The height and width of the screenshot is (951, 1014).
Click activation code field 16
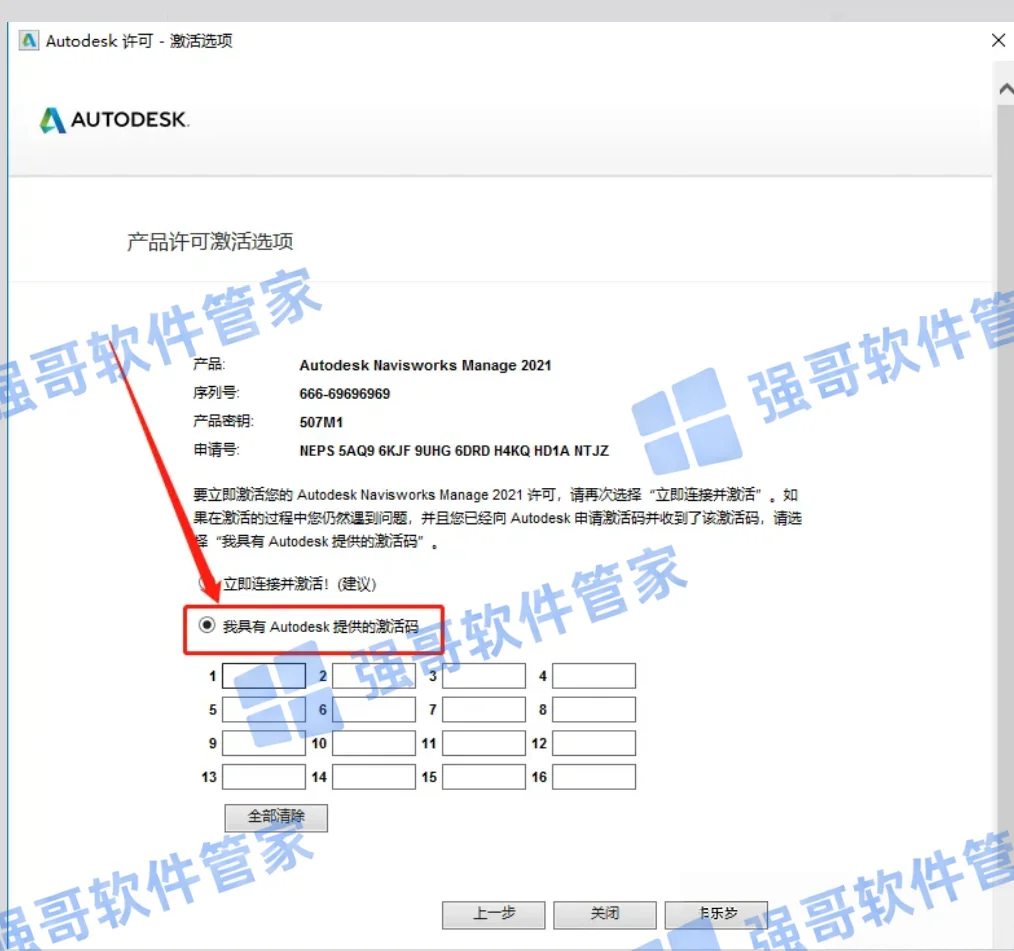(x=594, y=776)
